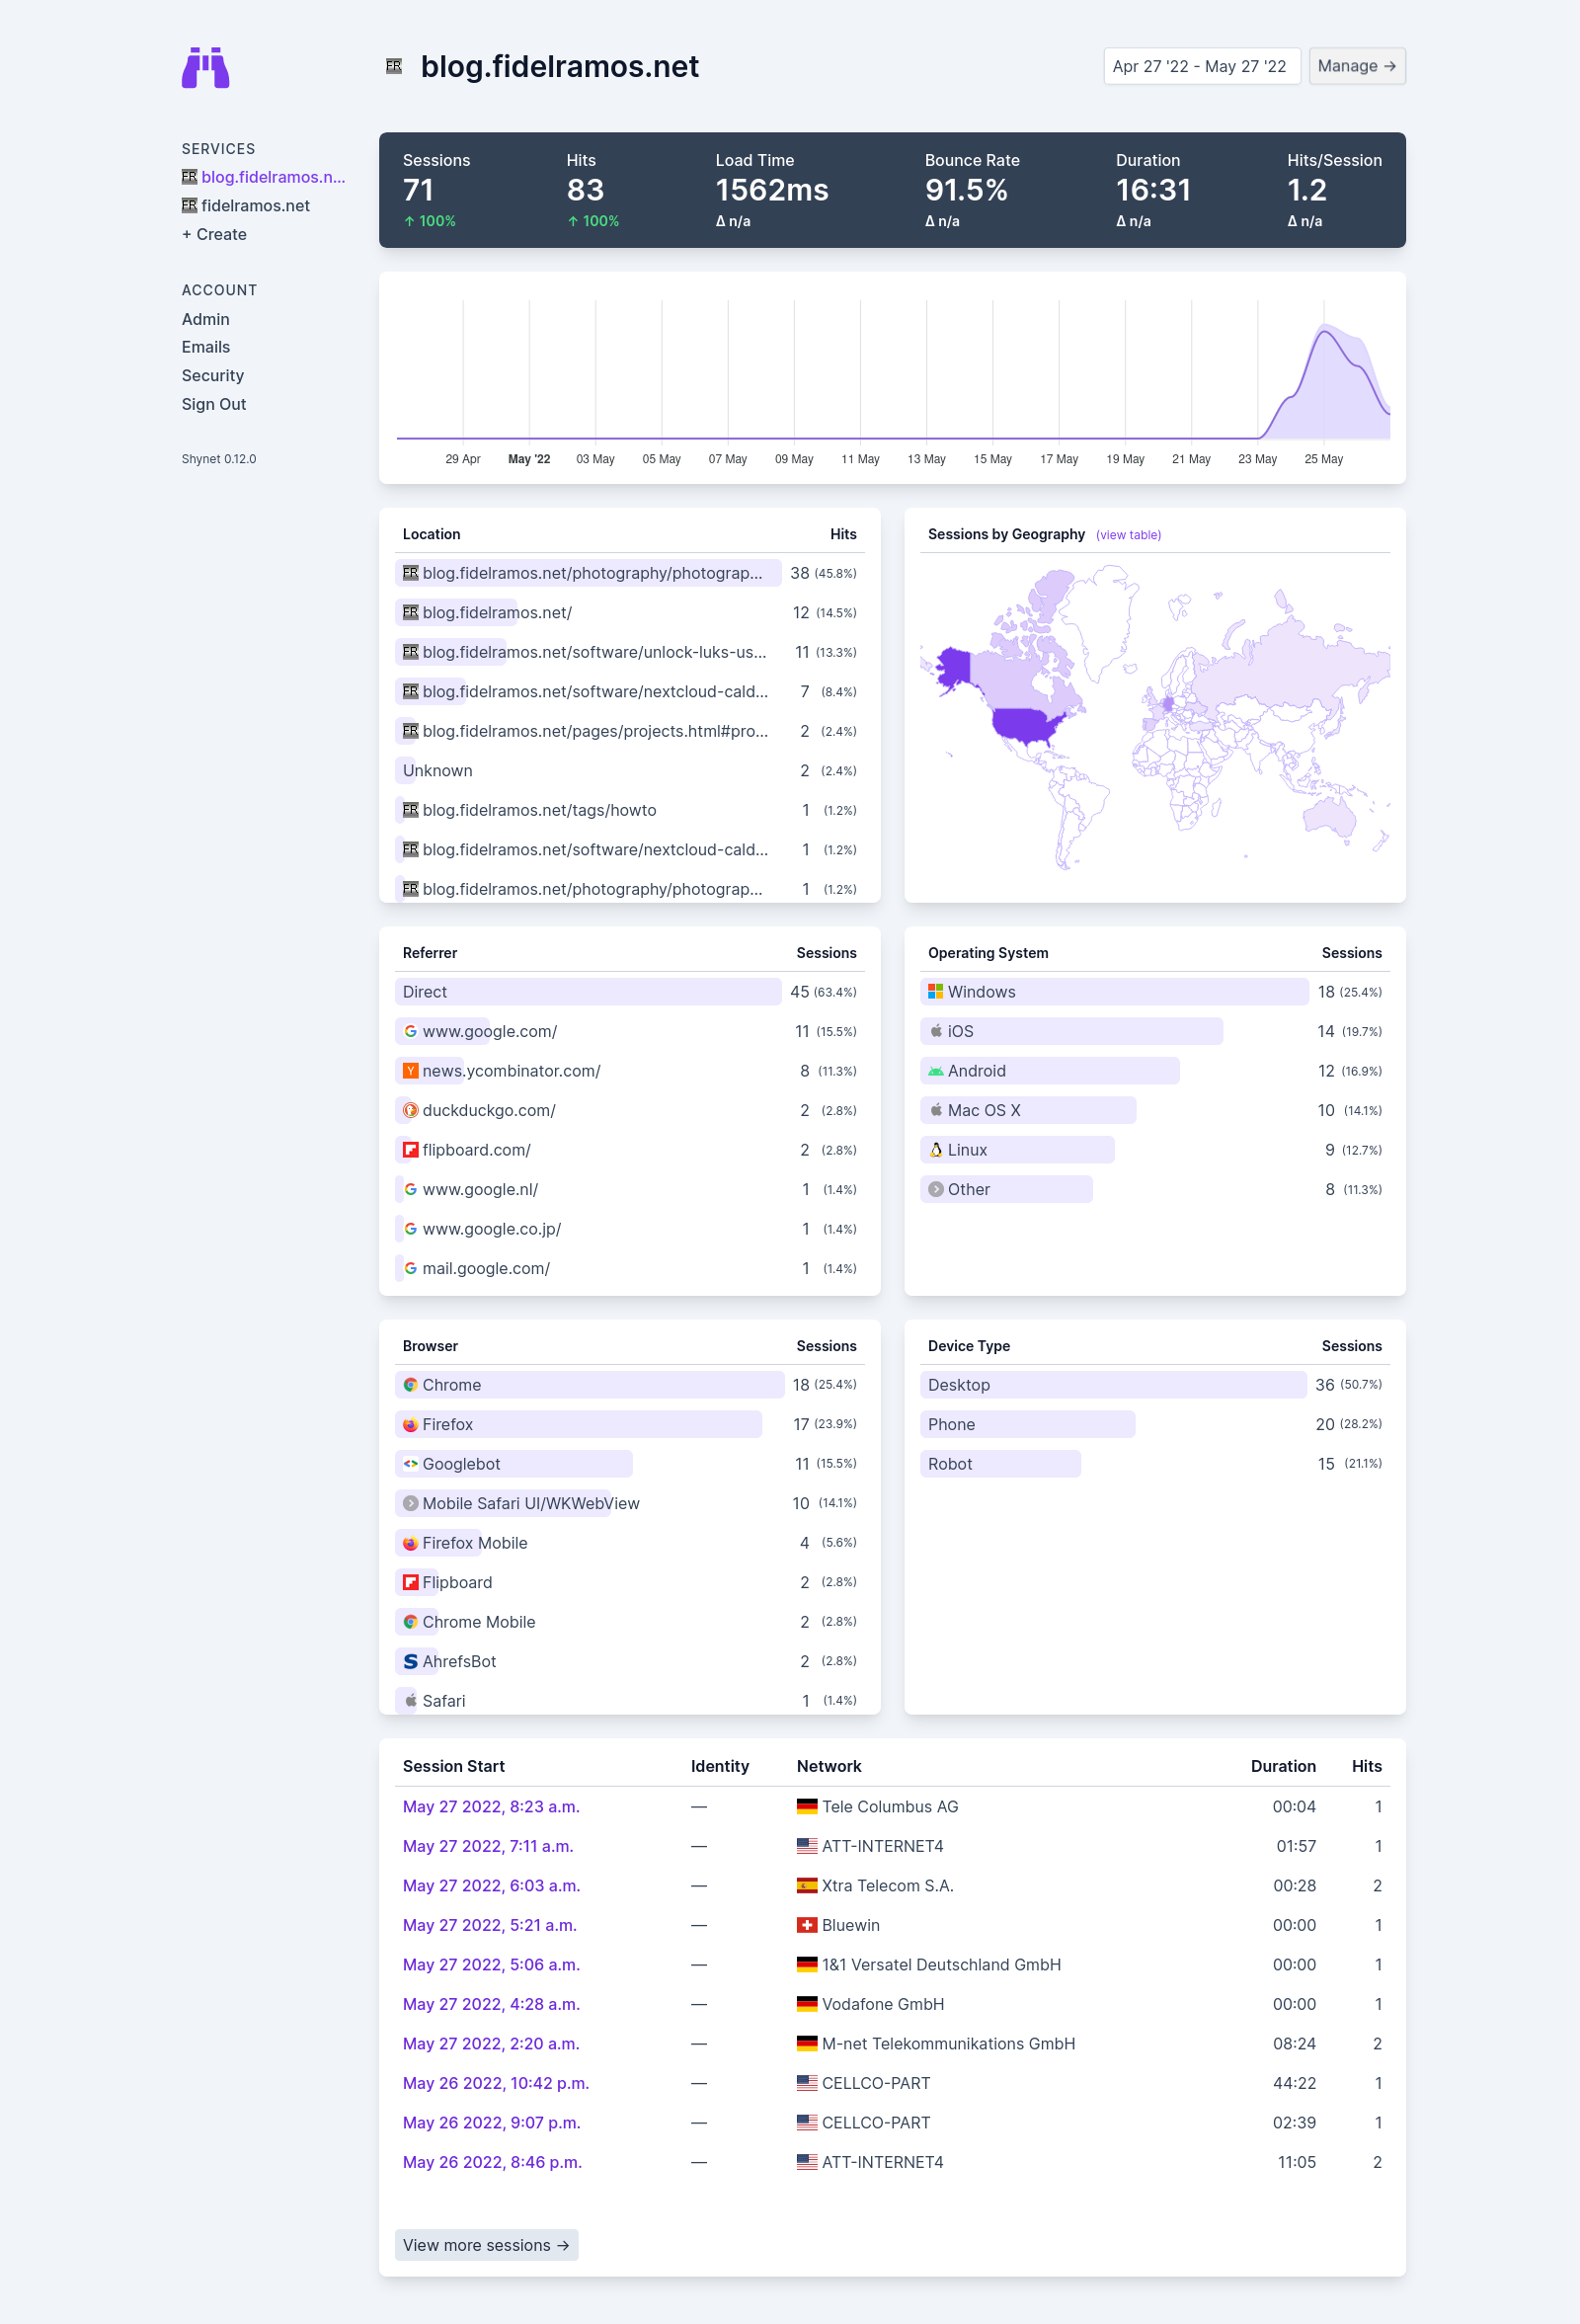Click the Shynet binoculars logo

[204, 67]
